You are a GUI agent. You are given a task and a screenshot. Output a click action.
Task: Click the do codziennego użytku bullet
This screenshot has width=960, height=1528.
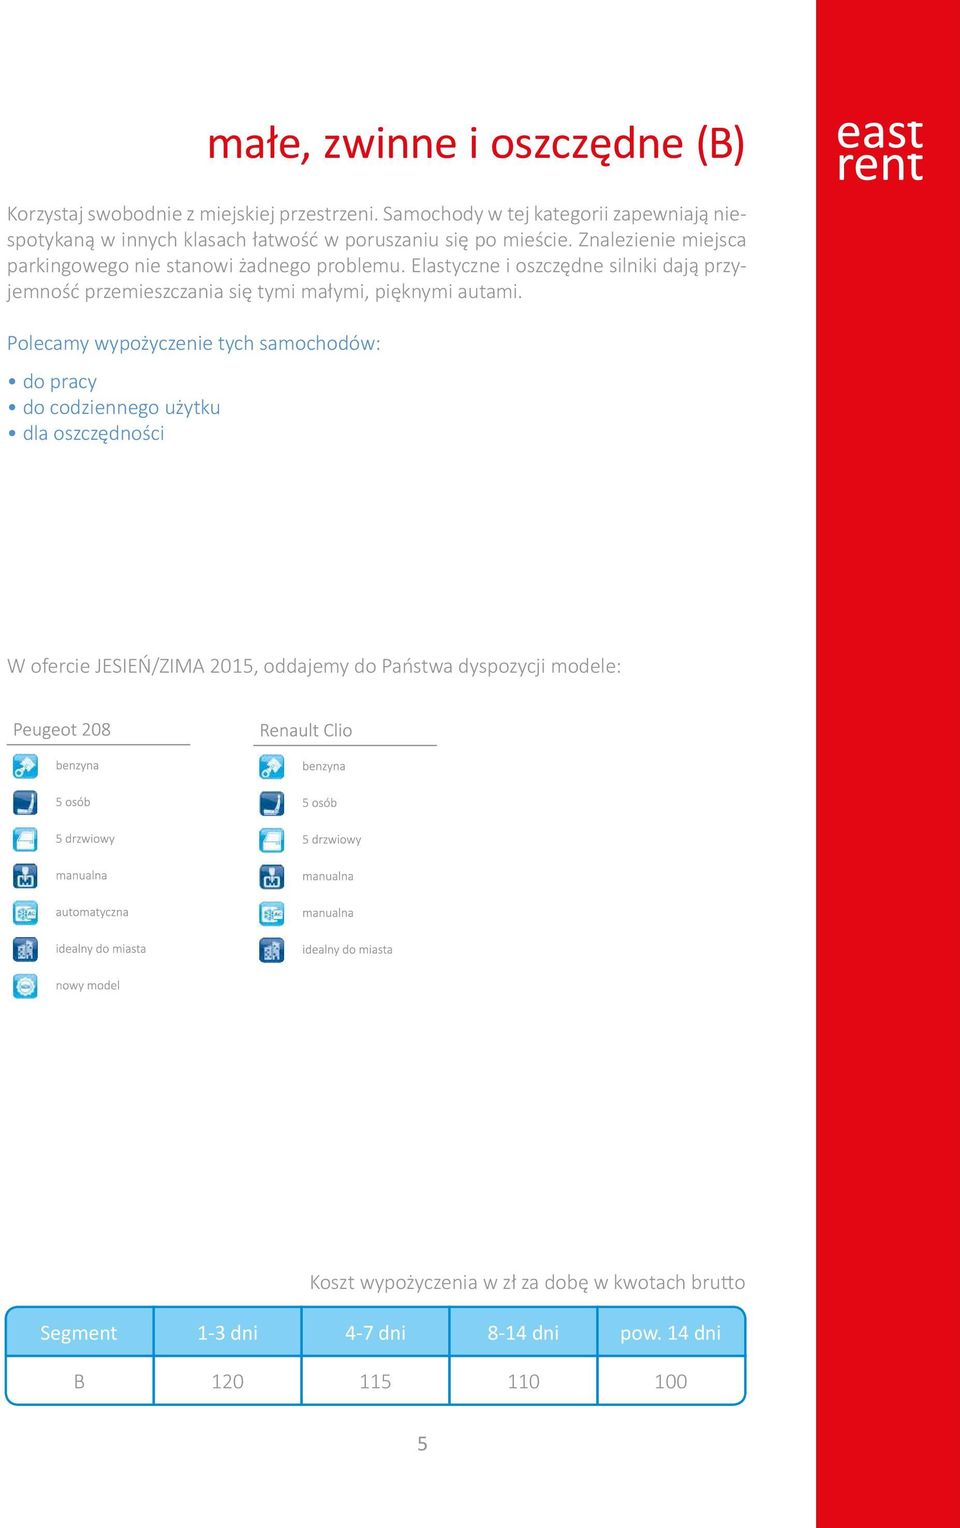(x=114, y=408)
